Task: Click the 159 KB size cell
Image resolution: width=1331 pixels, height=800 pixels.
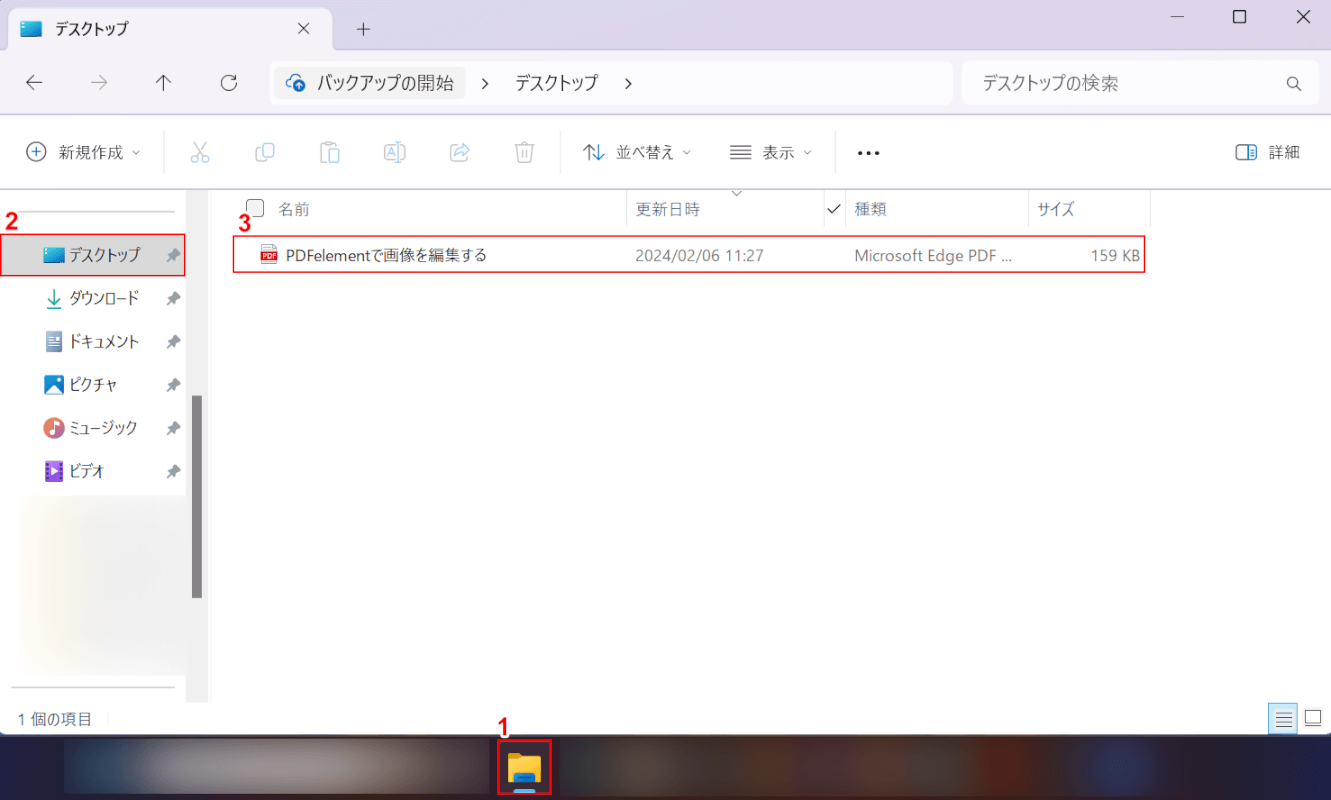Action: tap(1115, 255)
